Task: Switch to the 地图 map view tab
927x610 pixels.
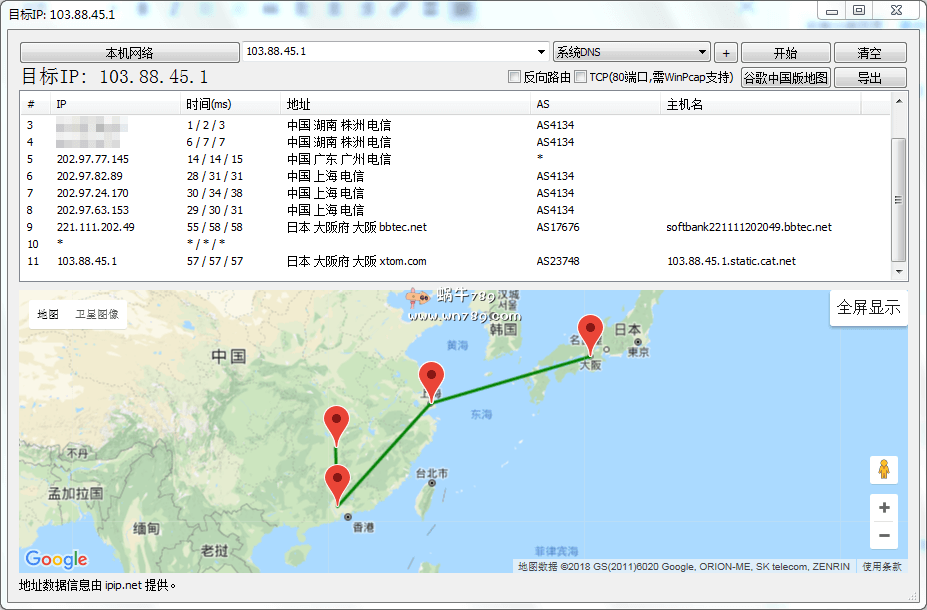Action: pos(48,313)
